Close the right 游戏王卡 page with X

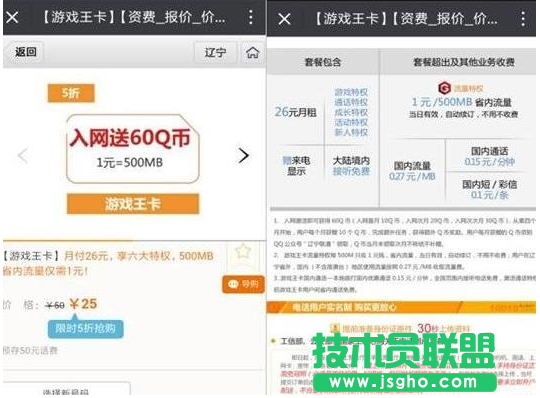pos(284,19)
